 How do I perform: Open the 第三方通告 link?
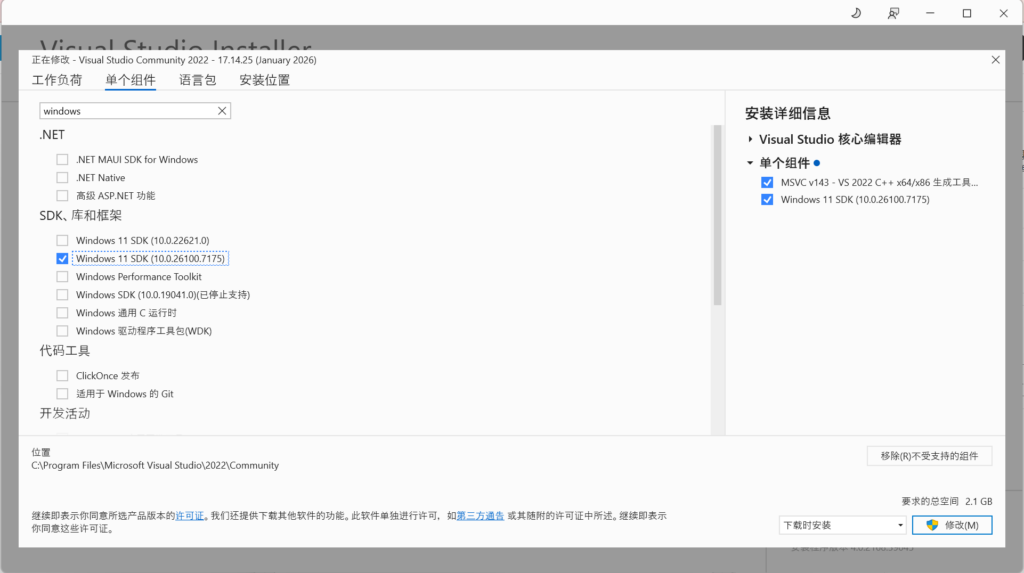pyautogui.click(x=480, y=516)
